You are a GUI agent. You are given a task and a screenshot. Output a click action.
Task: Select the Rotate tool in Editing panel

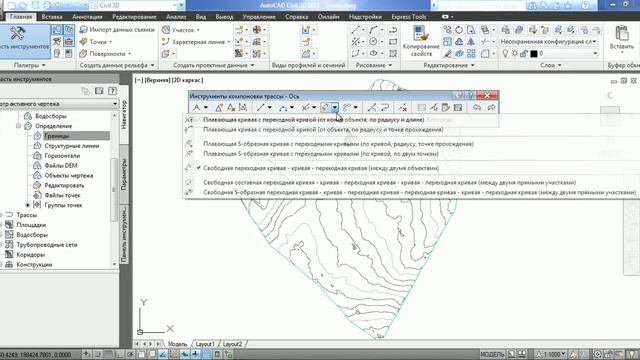(x=459, y=30)
